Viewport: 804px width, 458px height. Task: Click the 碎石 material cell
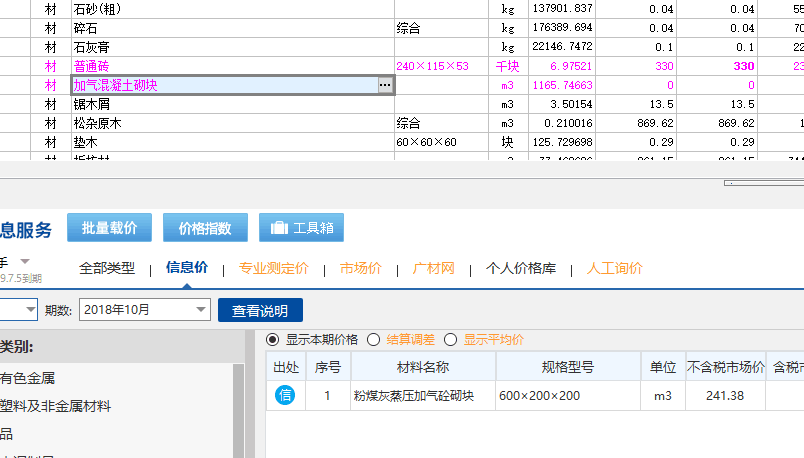[x=233, y=28]
